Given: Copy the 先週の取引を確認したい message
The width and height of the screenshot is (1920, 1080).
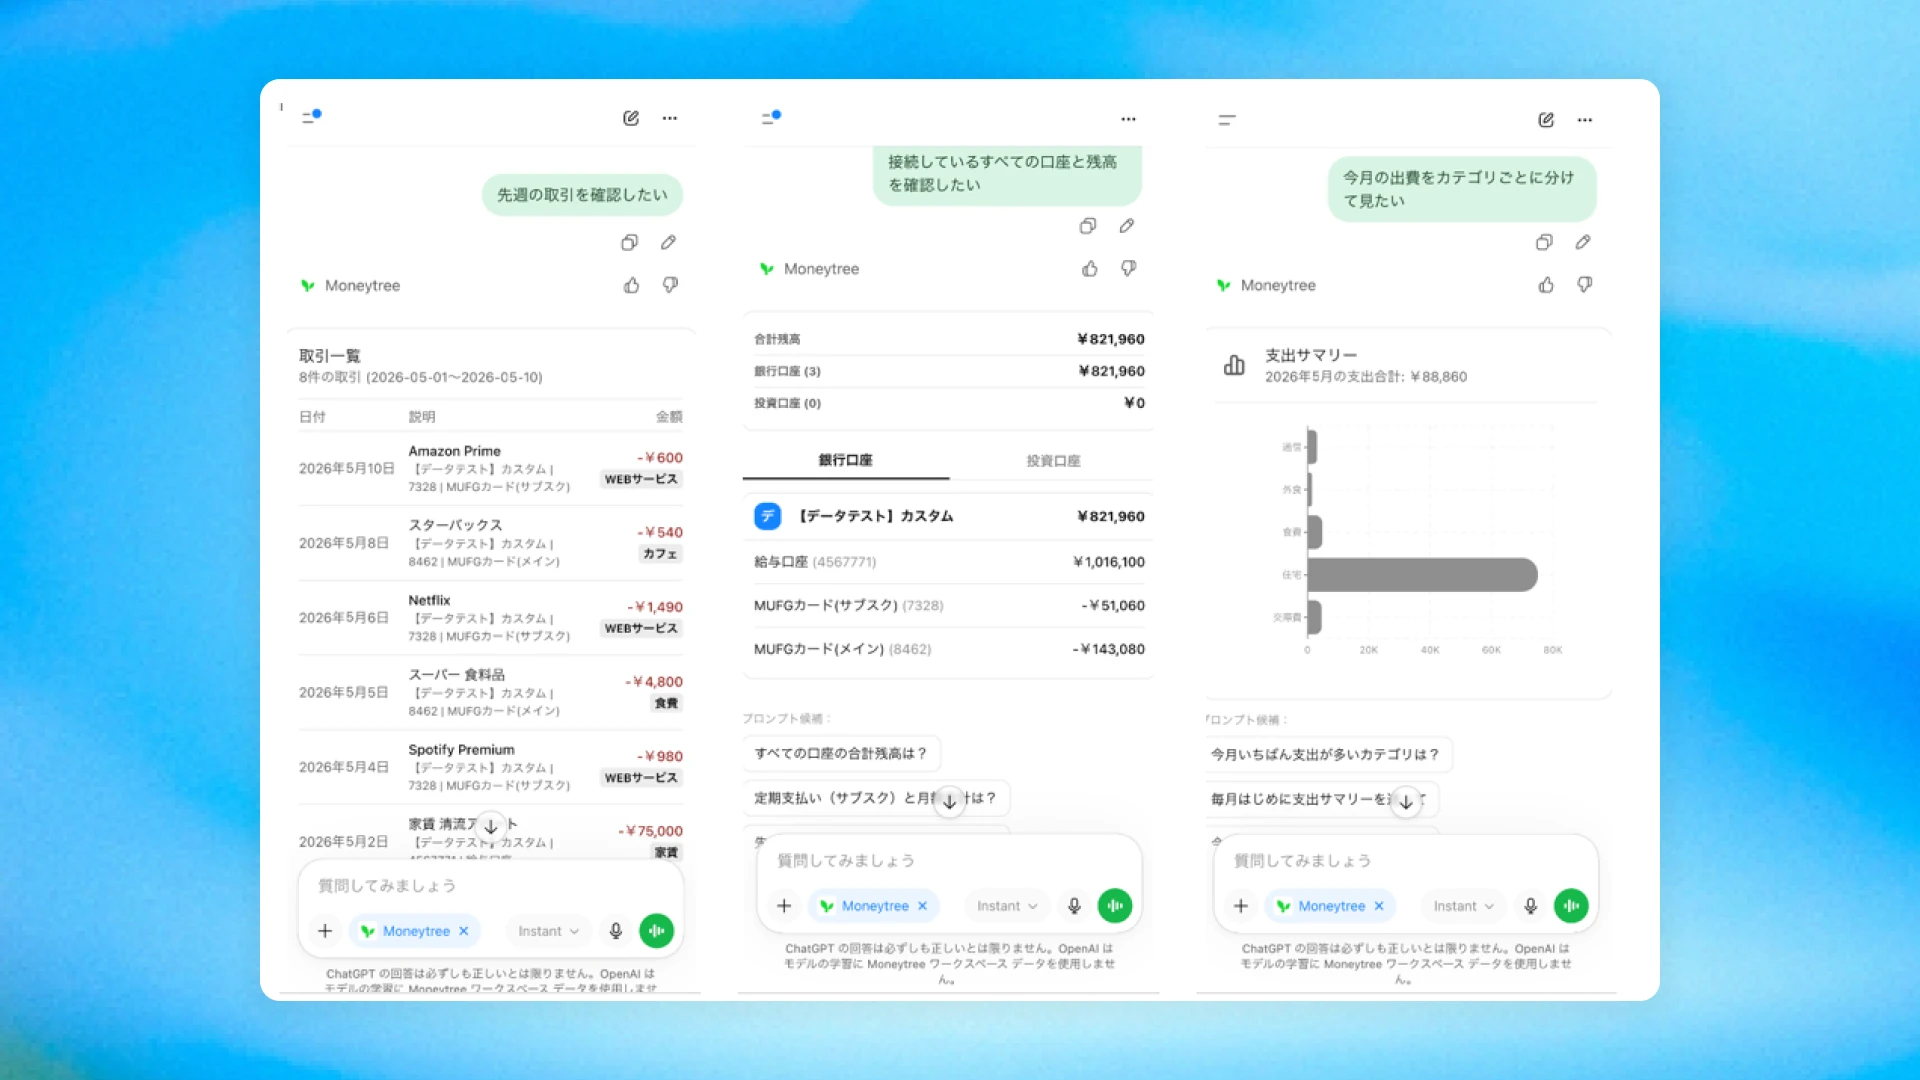Looking at the screenshot, I should (x=629, y=242).
